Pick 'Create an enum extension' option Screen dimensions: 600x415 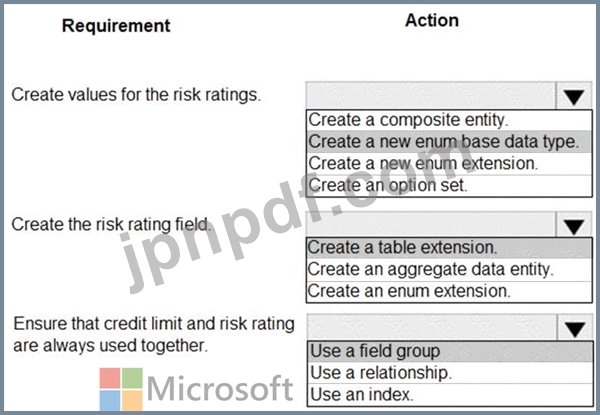(408, 291)
